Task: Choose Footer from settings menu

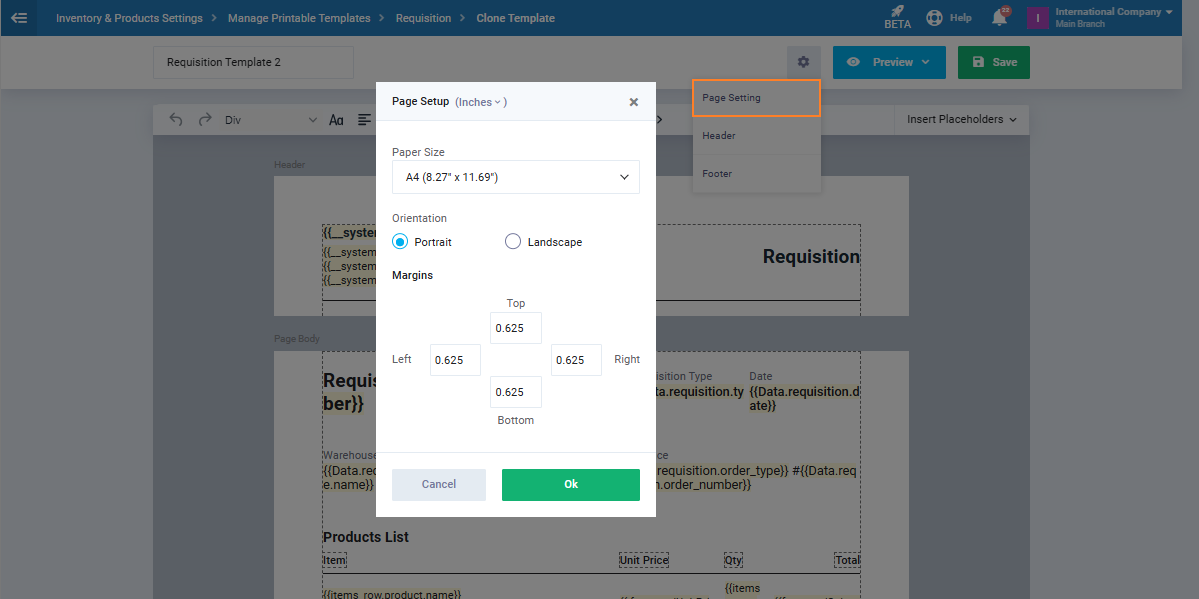Action: tap(717, 174)
